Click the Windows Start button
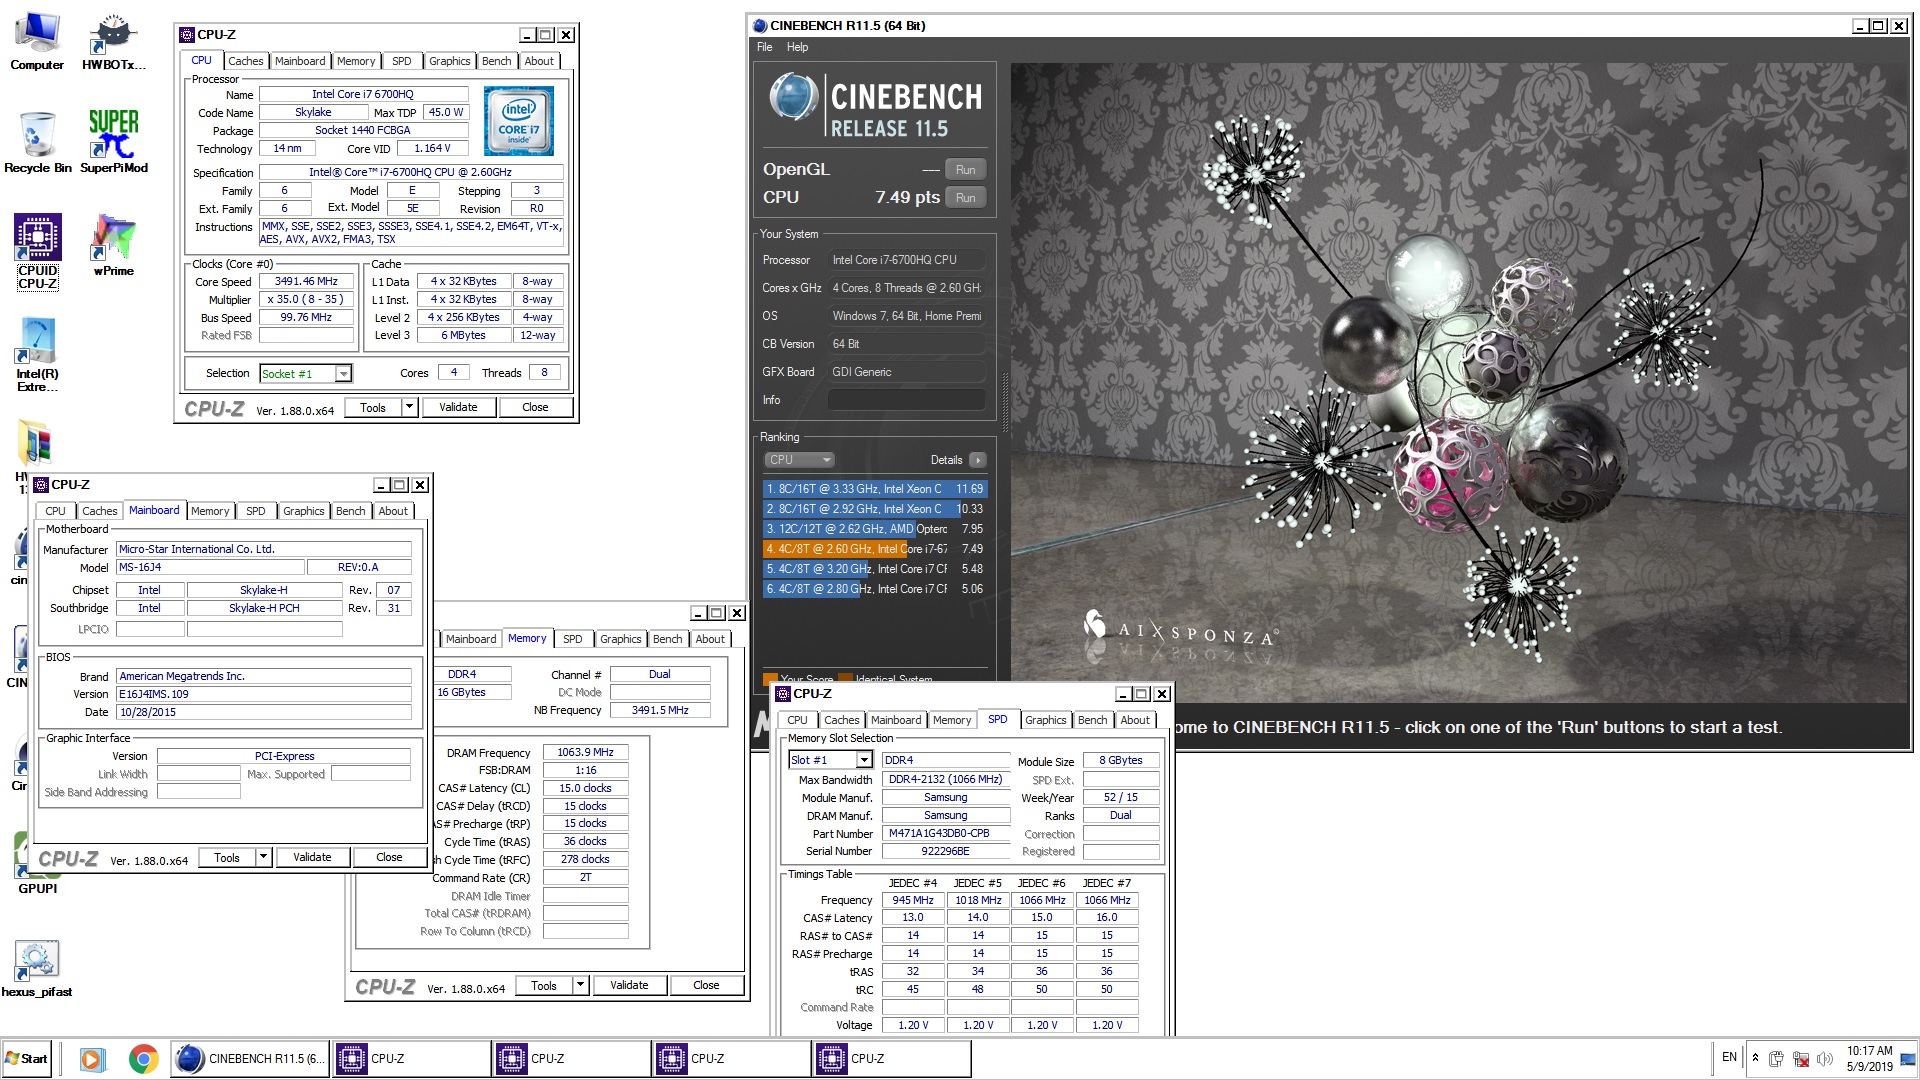The height and width of the screenshot is (1080, 1920). 26,1059
